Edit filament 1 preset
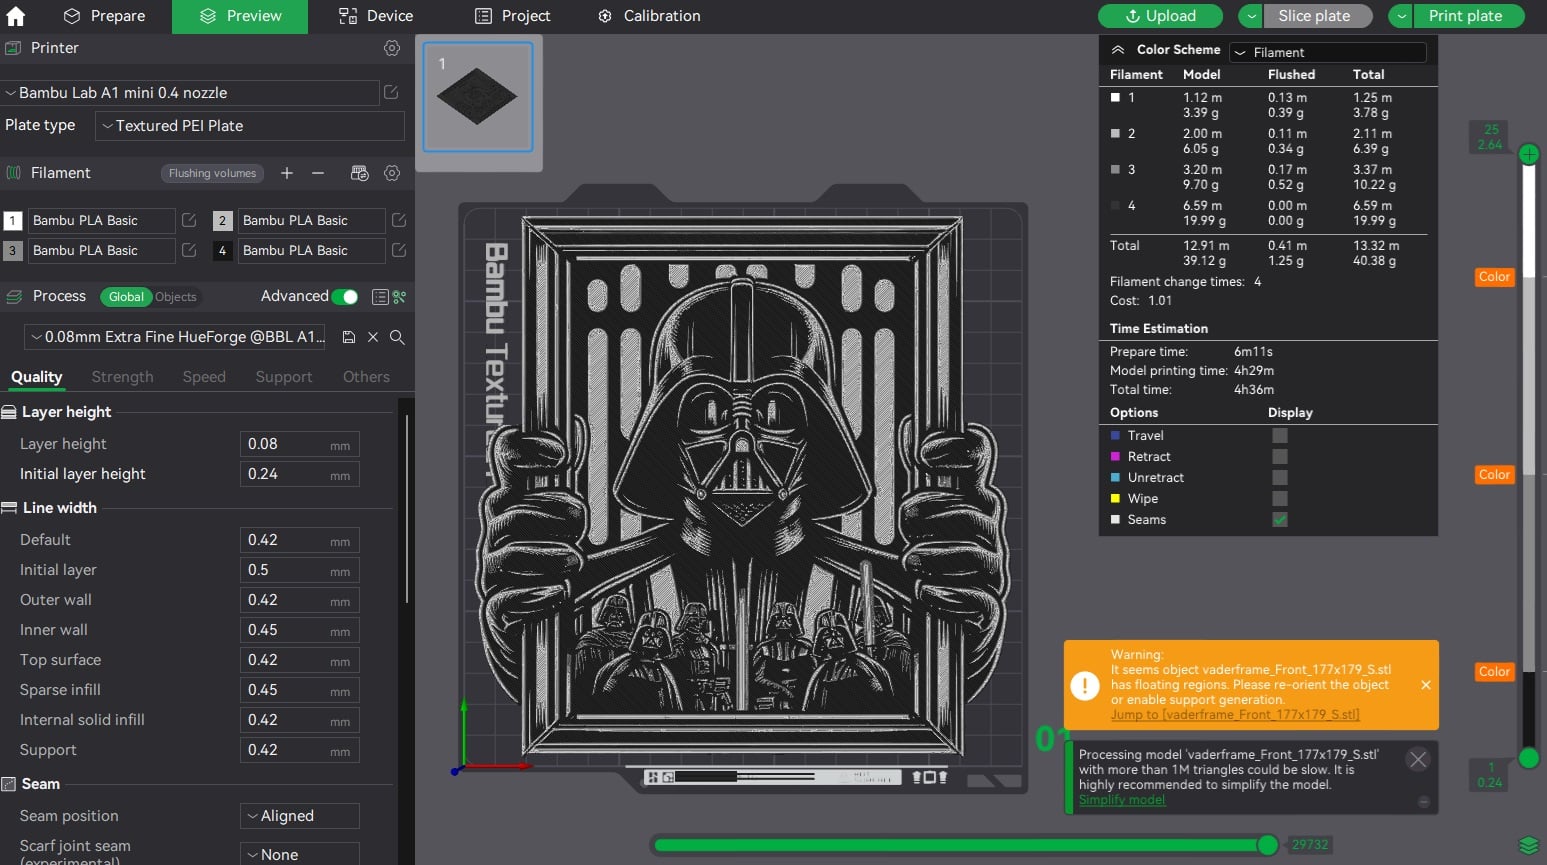The width and height of the screenshot is (1547, 865). (189, 220)
